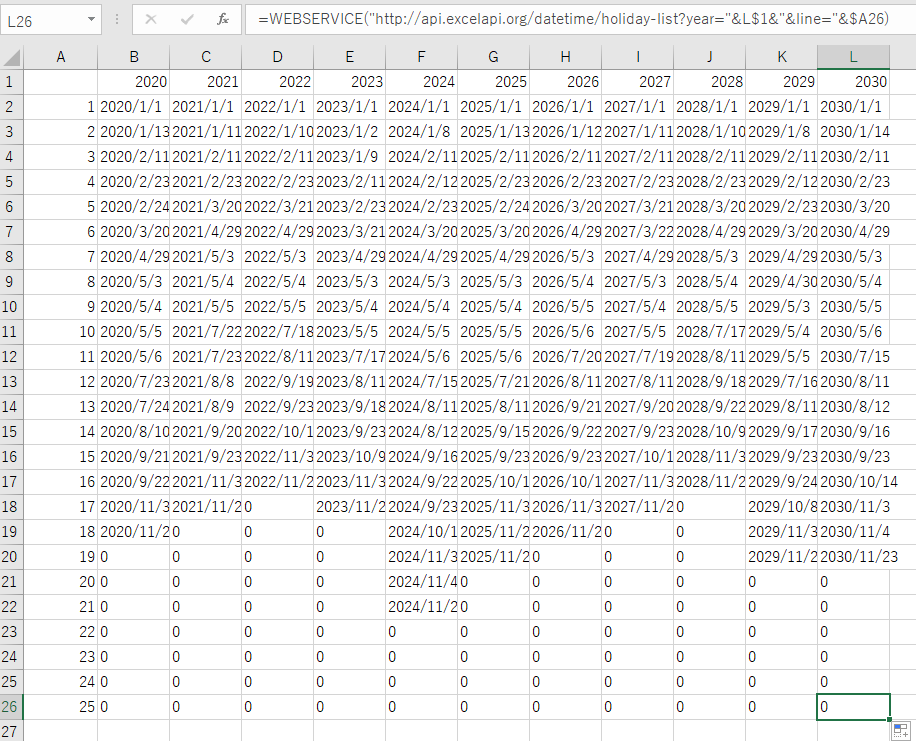
Task: Select row 1 header
Action: point(12,82)
